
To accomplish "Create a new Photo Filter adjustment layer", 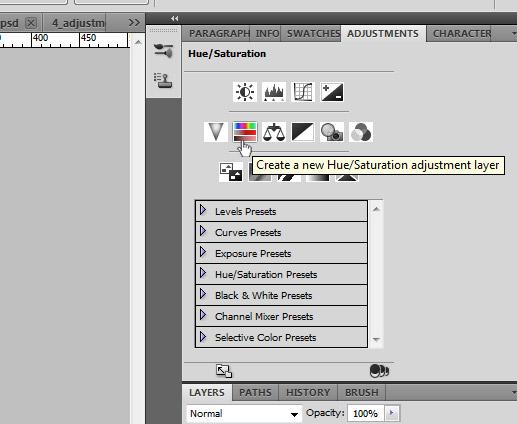I will coord(332,132).
